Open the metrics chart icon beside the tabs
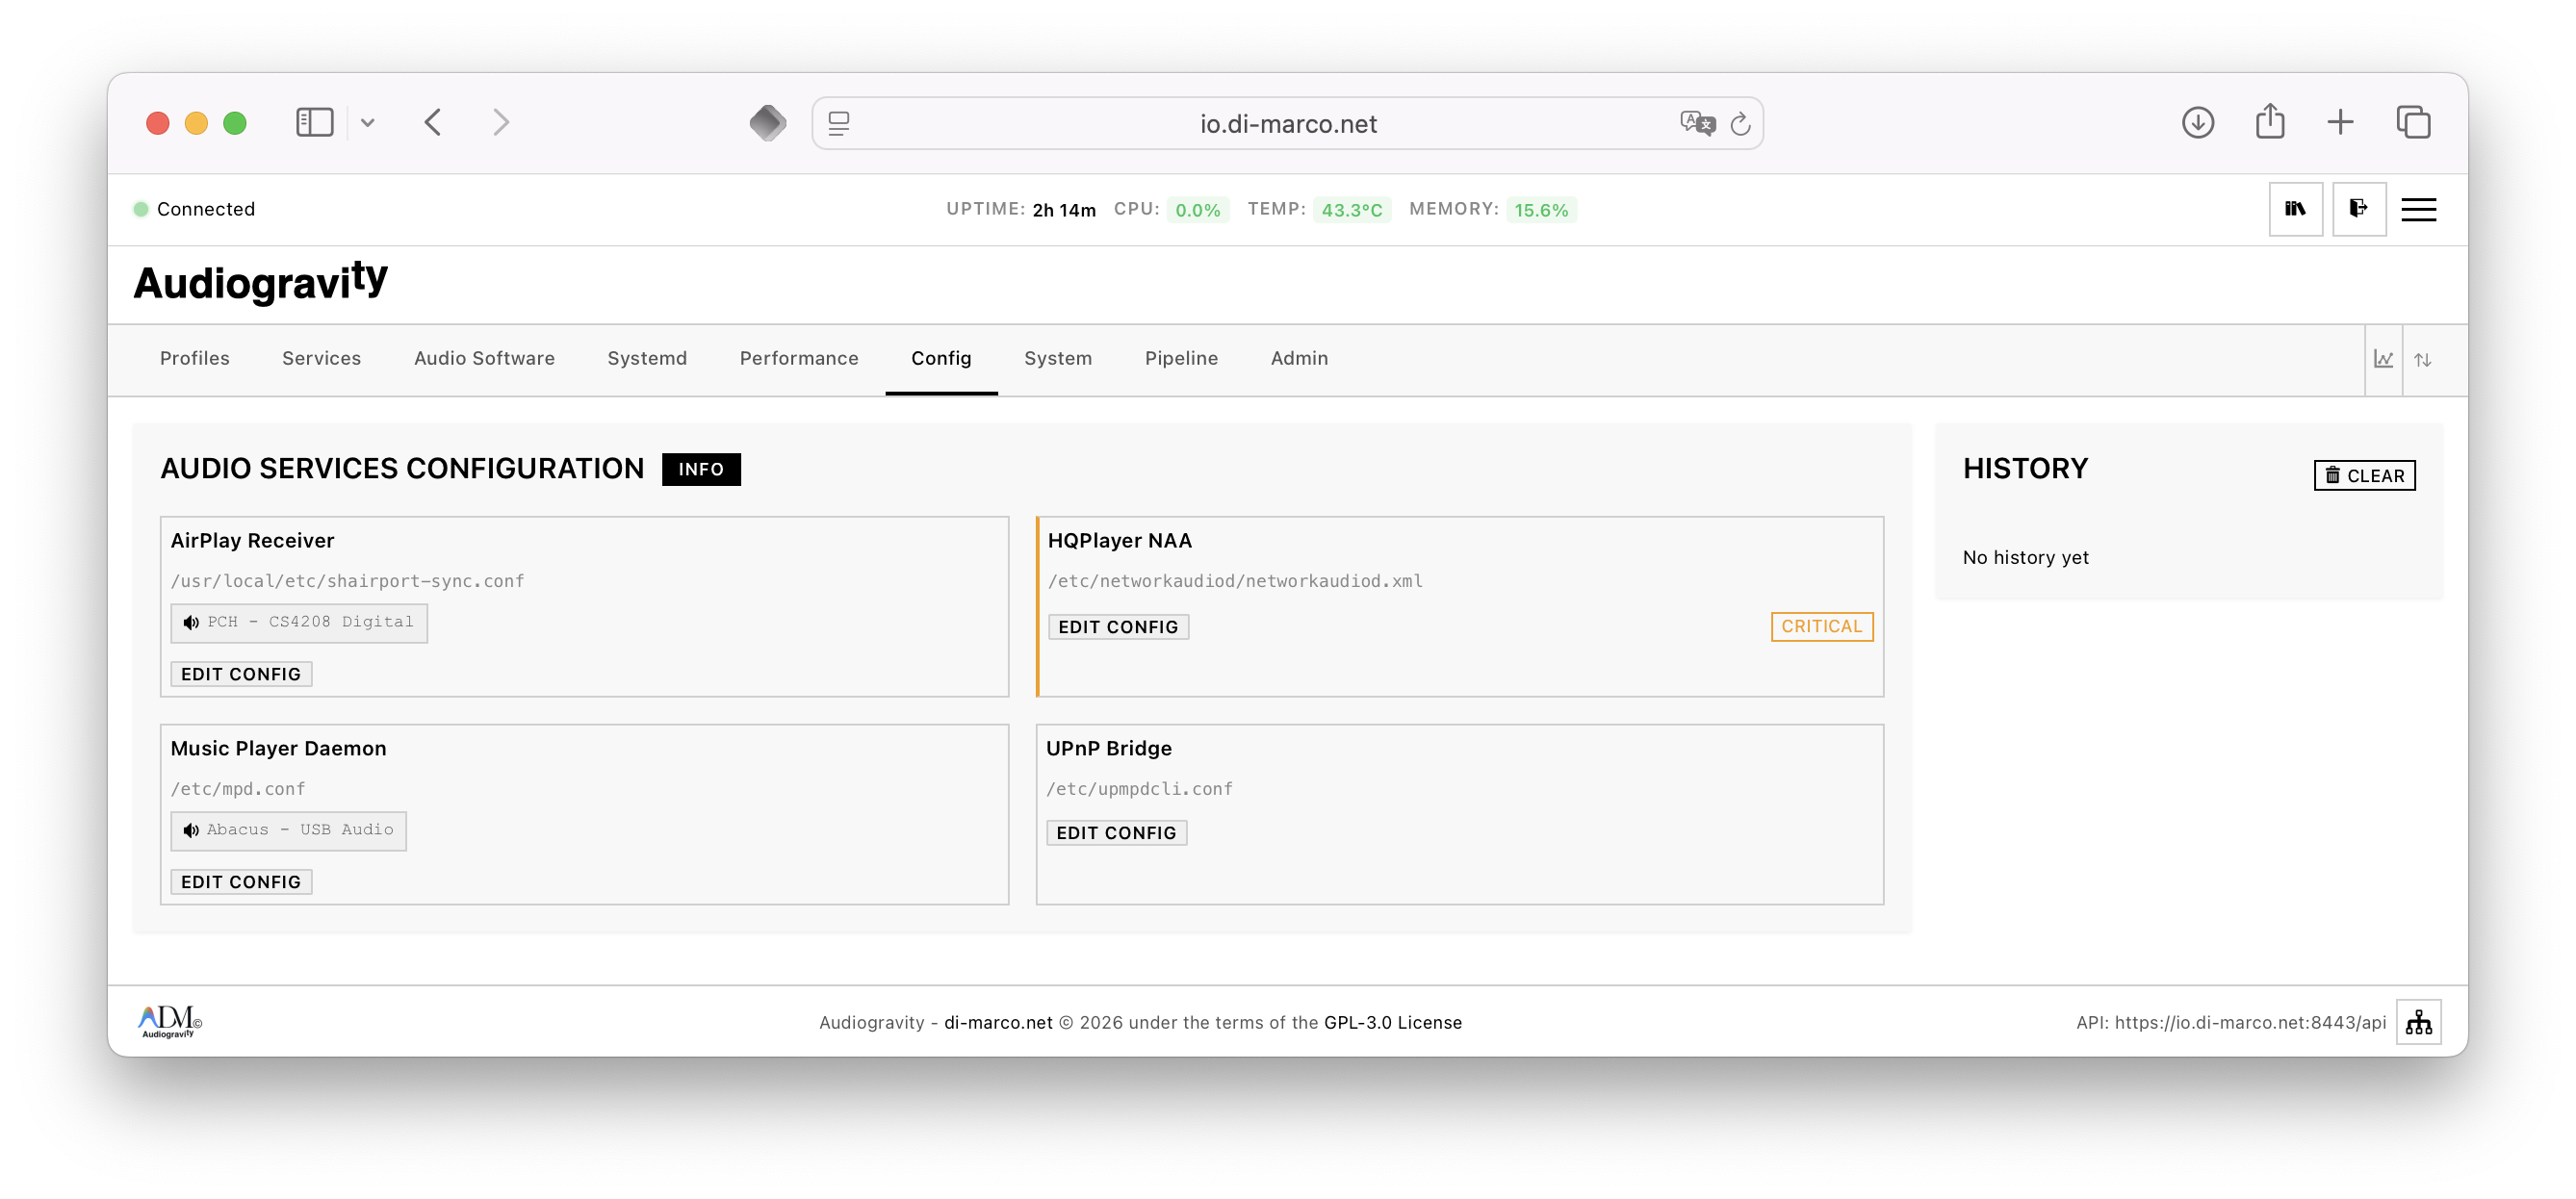2576x1199 pixels. click(x=2384, y=359)
